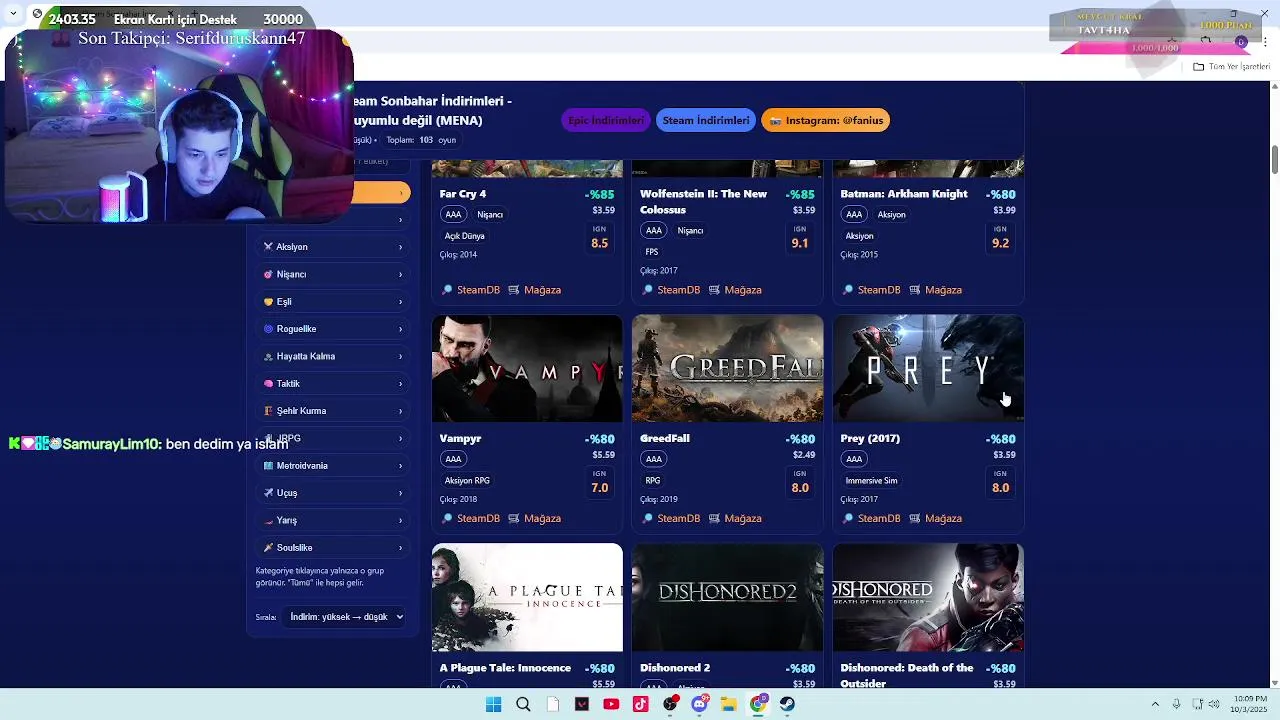
Task: Click SteamDB magnifier icon under Prey (2017)
Action: pos(849,518)
